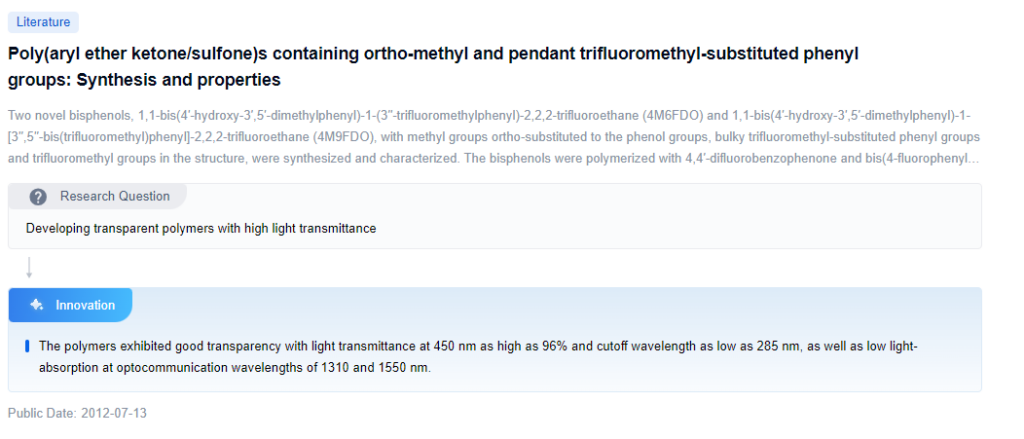Image resolution: width=1024 pixels, height=439 pixels.
Task: Select the blue Innovation tab label
Action: tap(85, 305)
